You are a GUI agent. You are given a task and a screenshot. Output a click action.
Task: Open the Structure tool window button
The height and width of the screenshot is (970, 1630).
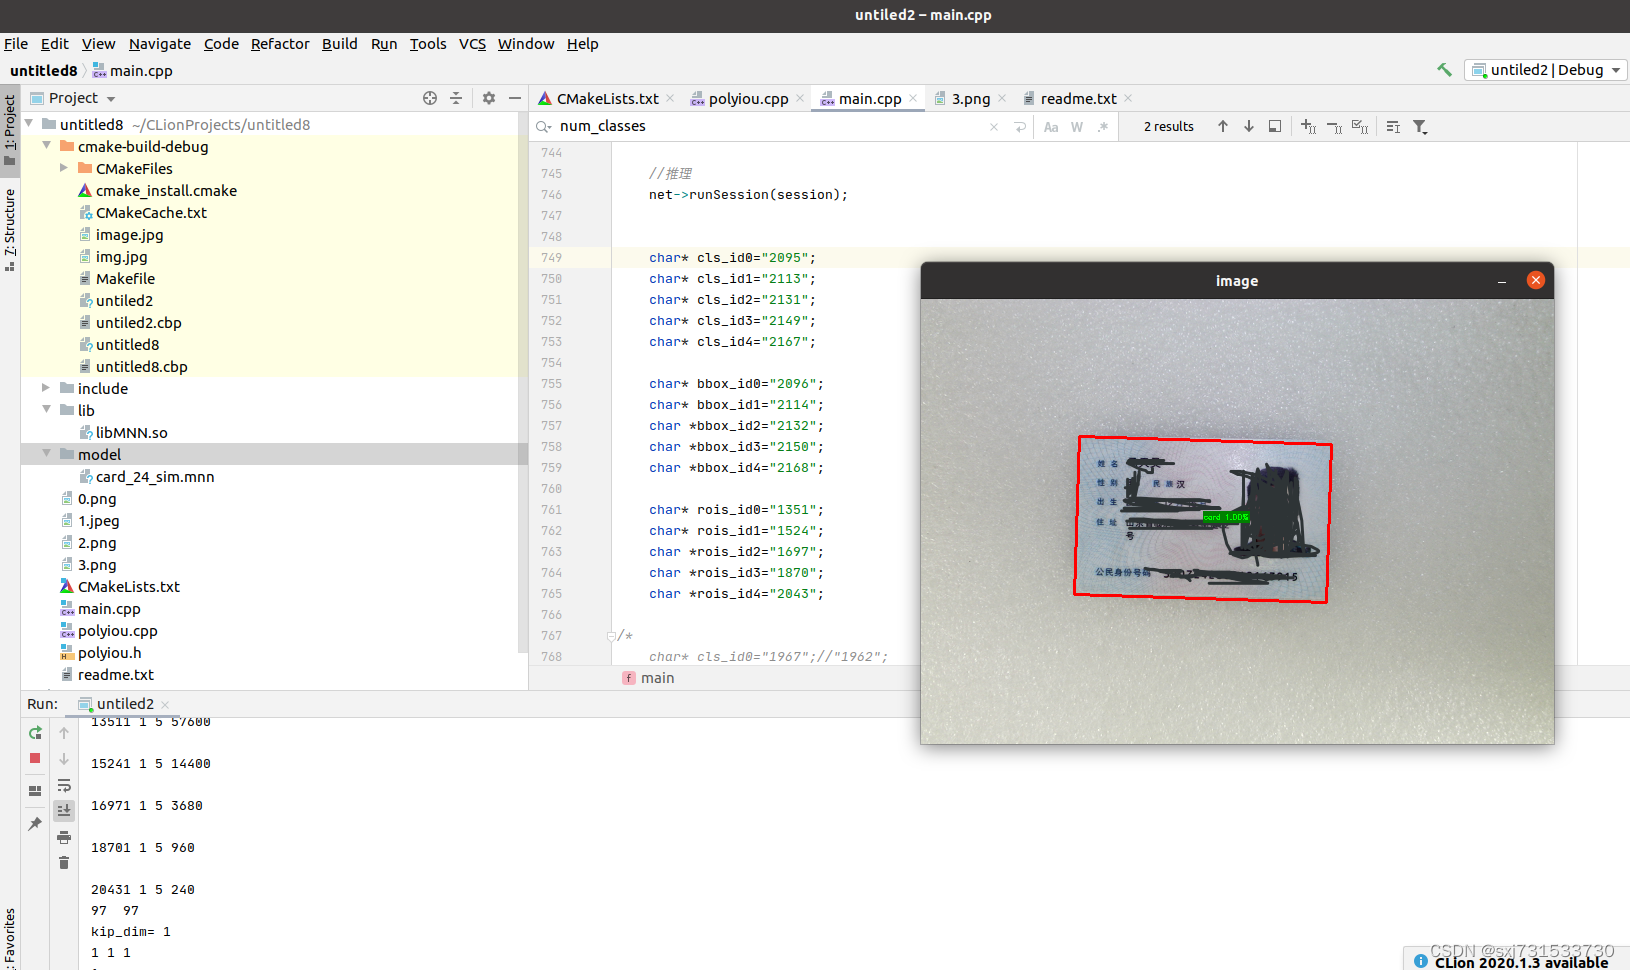[10, 228]
